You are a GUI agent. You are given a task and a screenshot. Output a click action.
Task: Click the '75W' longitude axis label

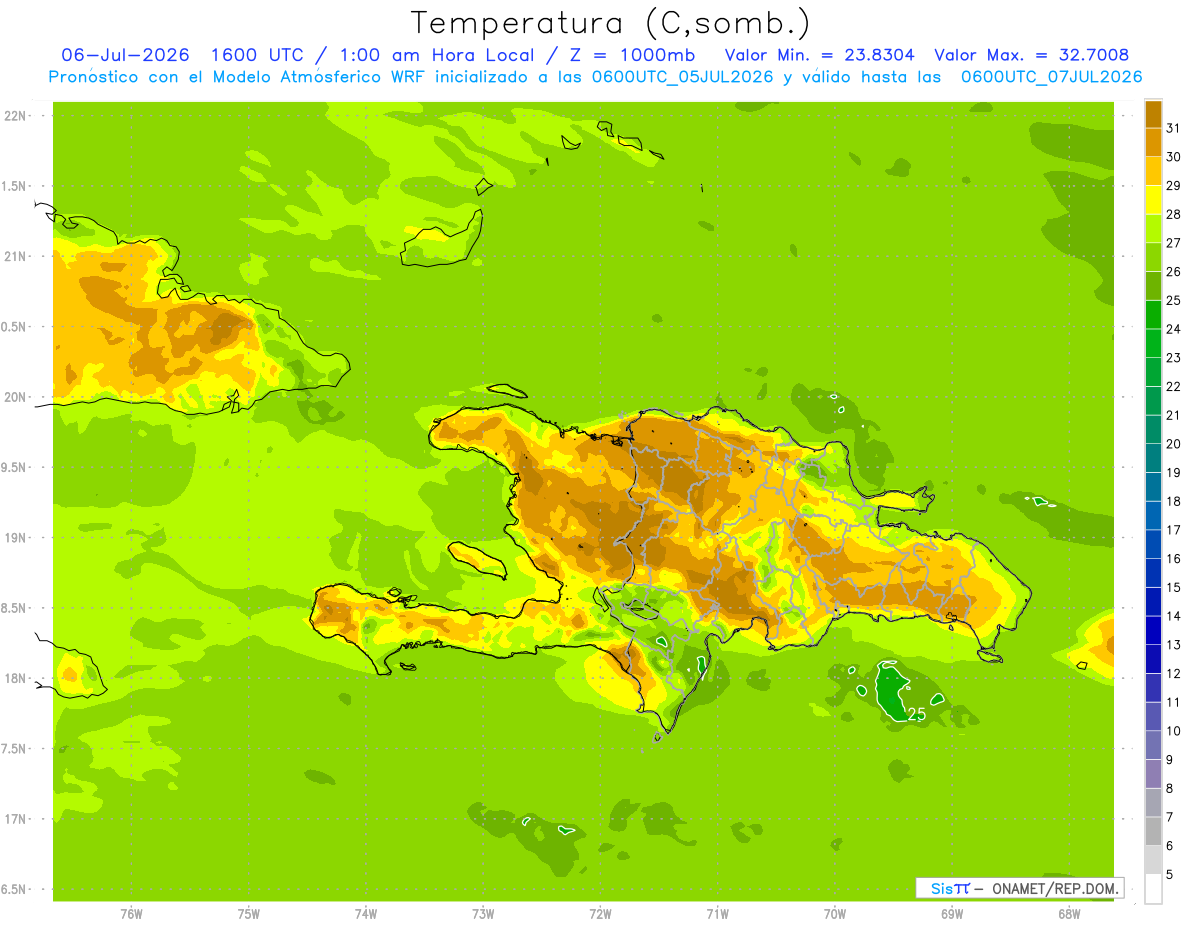249,914
